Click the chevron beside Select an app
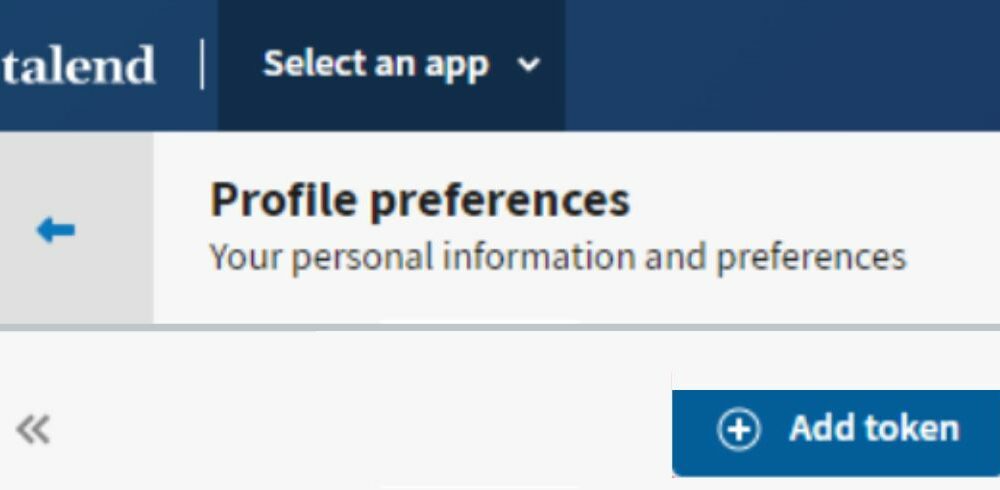The image size is (1000, 490). 528,66
